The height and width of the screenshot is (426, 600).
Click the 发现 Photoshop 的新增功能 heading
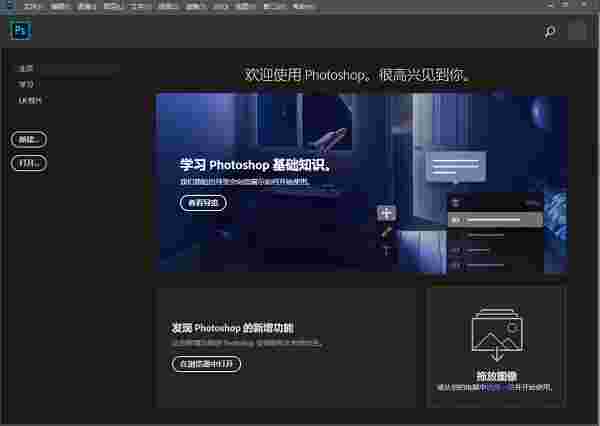point(232,328)
